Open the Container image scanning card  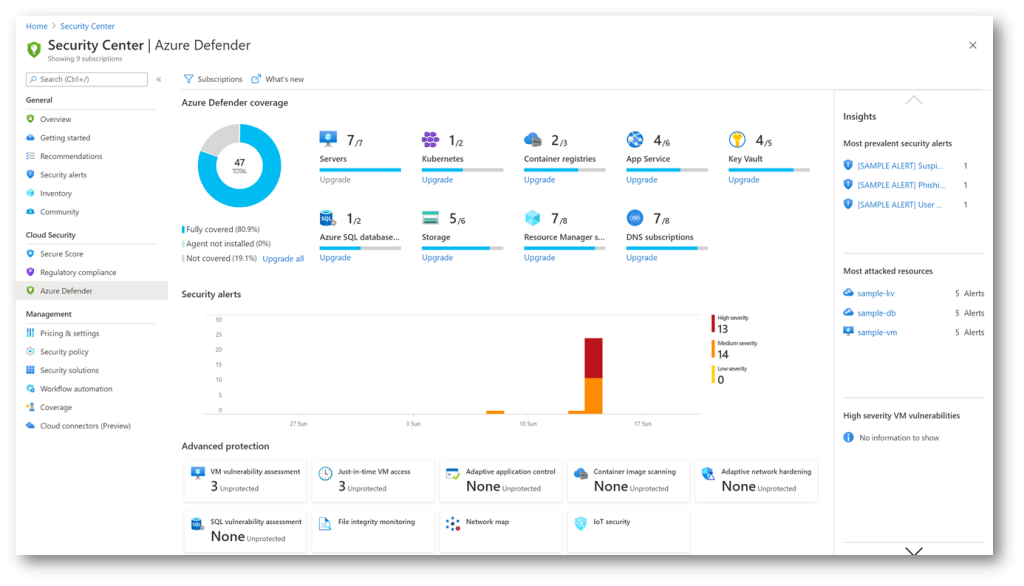point(628,480)
